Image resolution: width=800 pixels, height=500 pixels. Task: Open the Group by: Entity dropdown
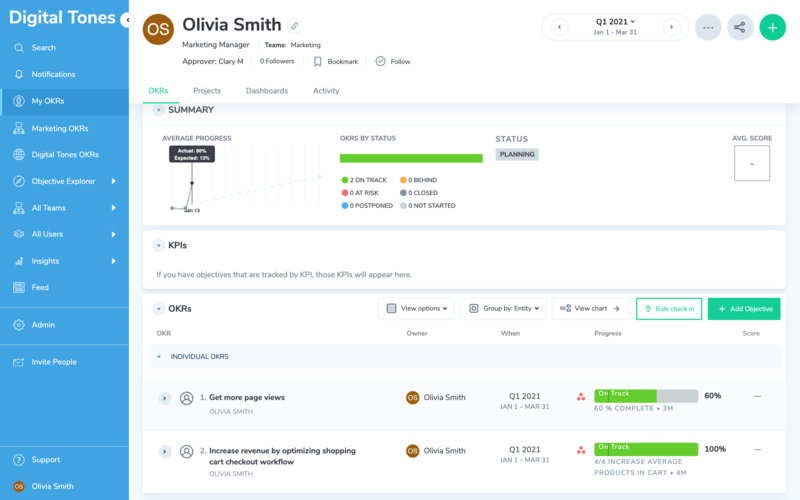(504, 309)
